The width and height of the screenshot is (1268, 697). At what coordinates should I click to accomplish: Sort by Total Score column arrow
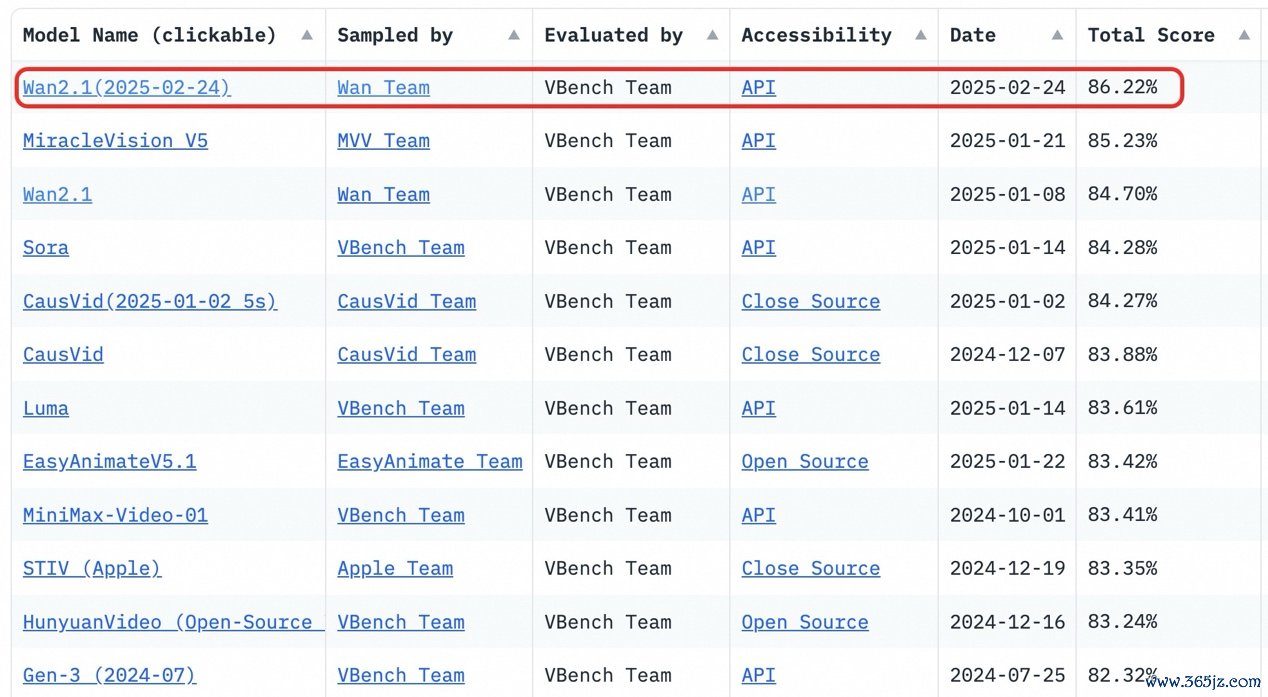pos(1244,35)
